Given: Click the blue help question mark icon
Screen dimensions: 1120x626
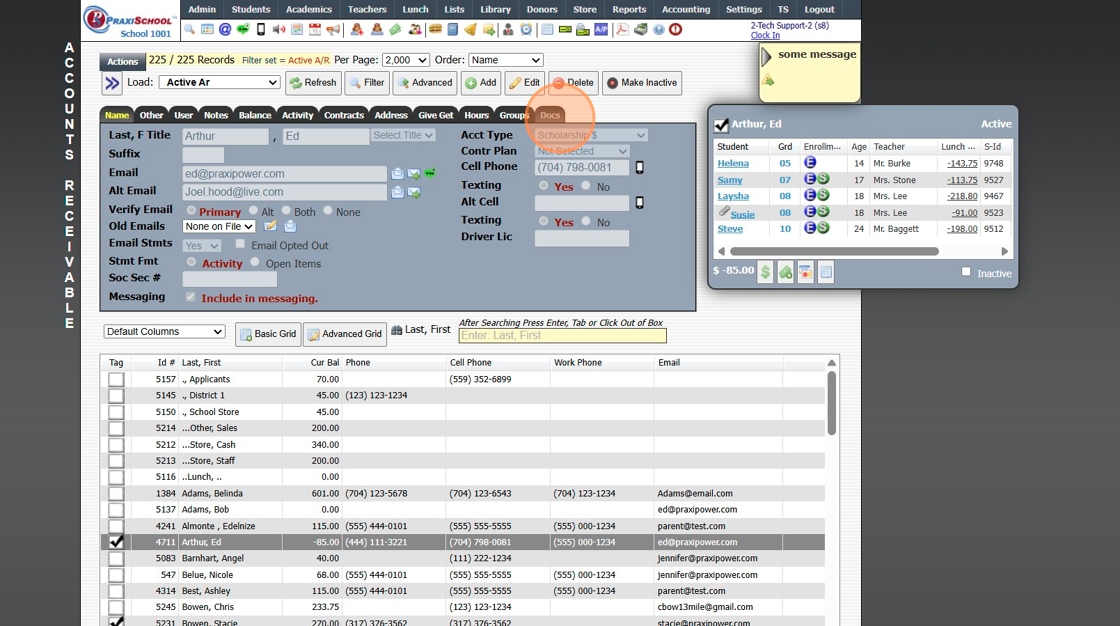Looking at the screenshot, I should (x=659, y=30).
